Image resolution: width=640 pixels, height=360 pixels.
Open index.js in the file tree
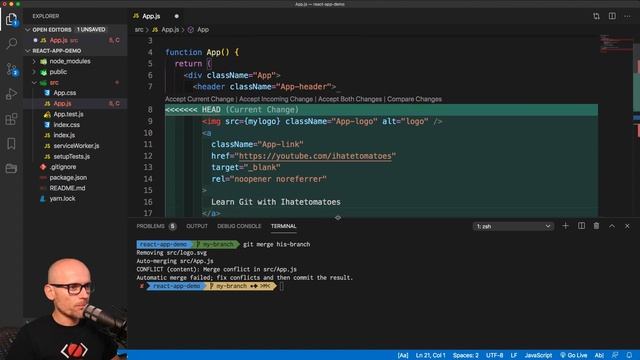64,135
